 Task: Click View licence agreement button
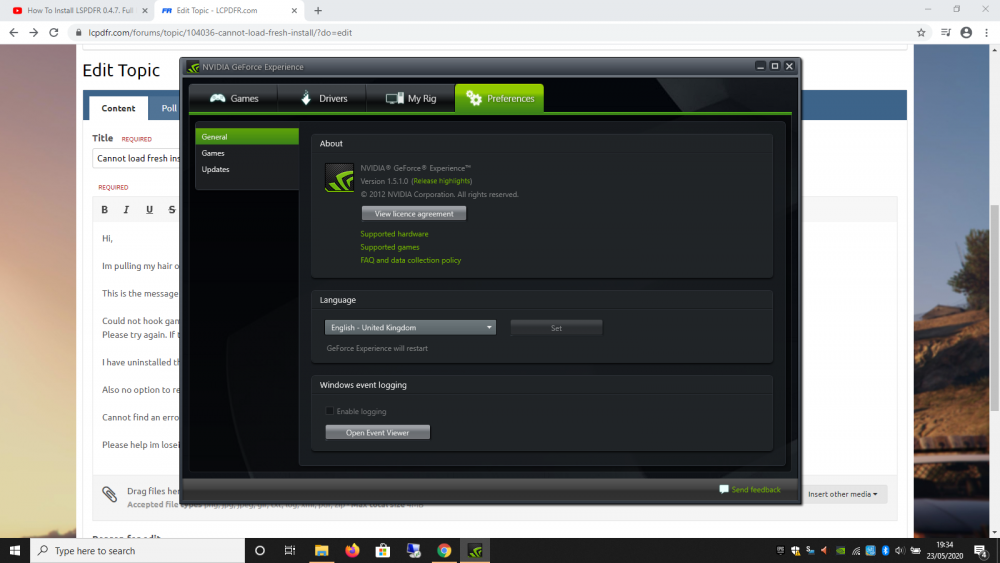414,214
